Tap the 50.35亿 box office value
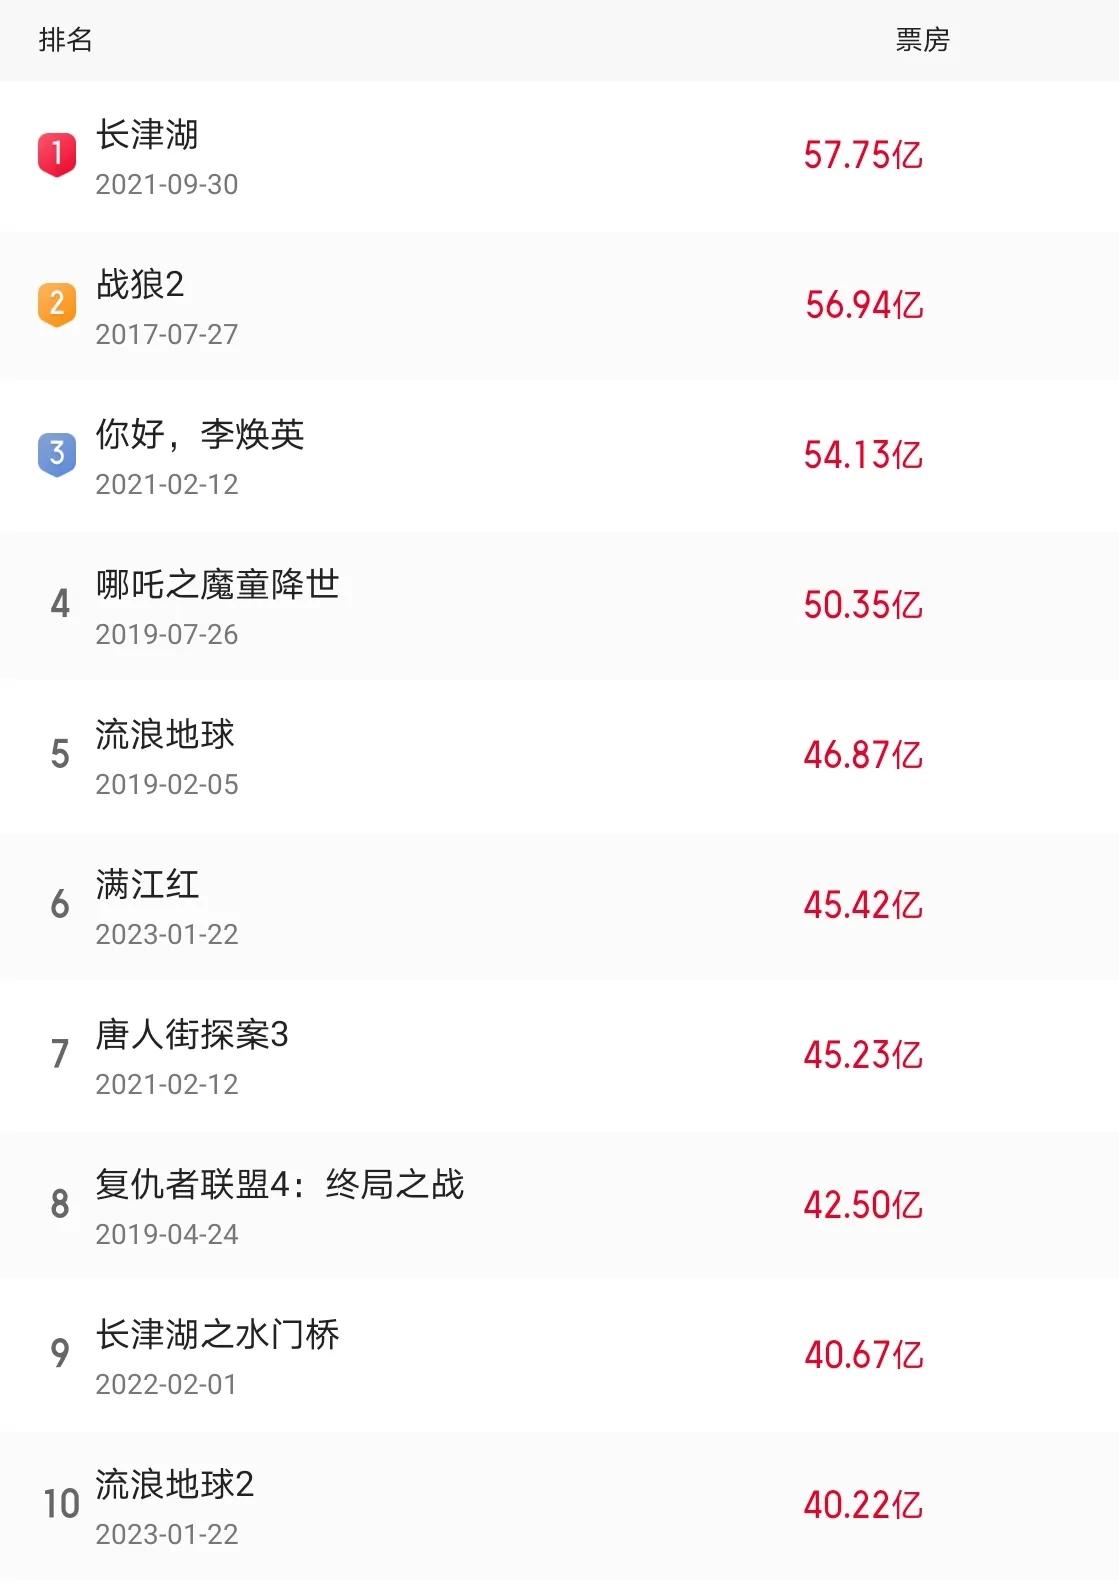This screenshot has height=1586, width=1119. (863, 605)
